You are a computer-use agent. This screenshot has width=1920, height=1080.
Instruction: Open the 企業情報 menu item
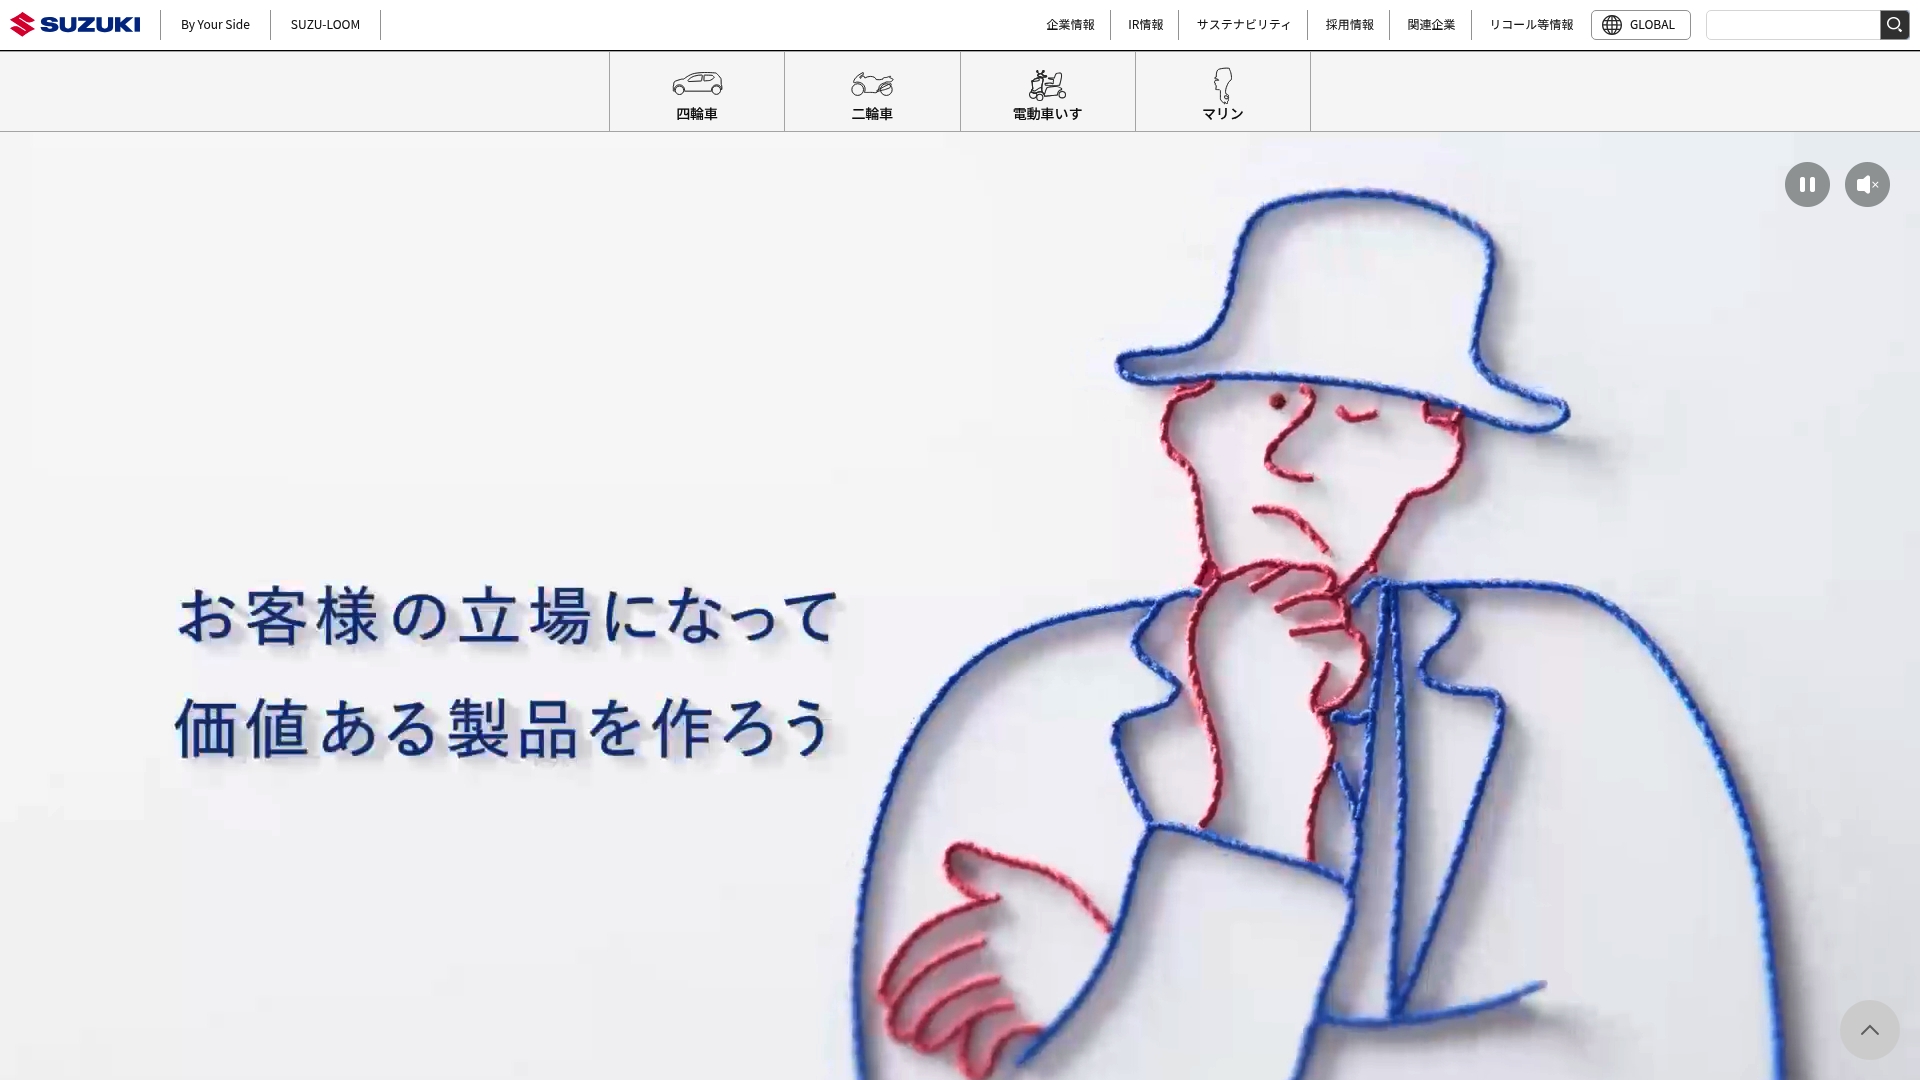(x=1070, y=24)
